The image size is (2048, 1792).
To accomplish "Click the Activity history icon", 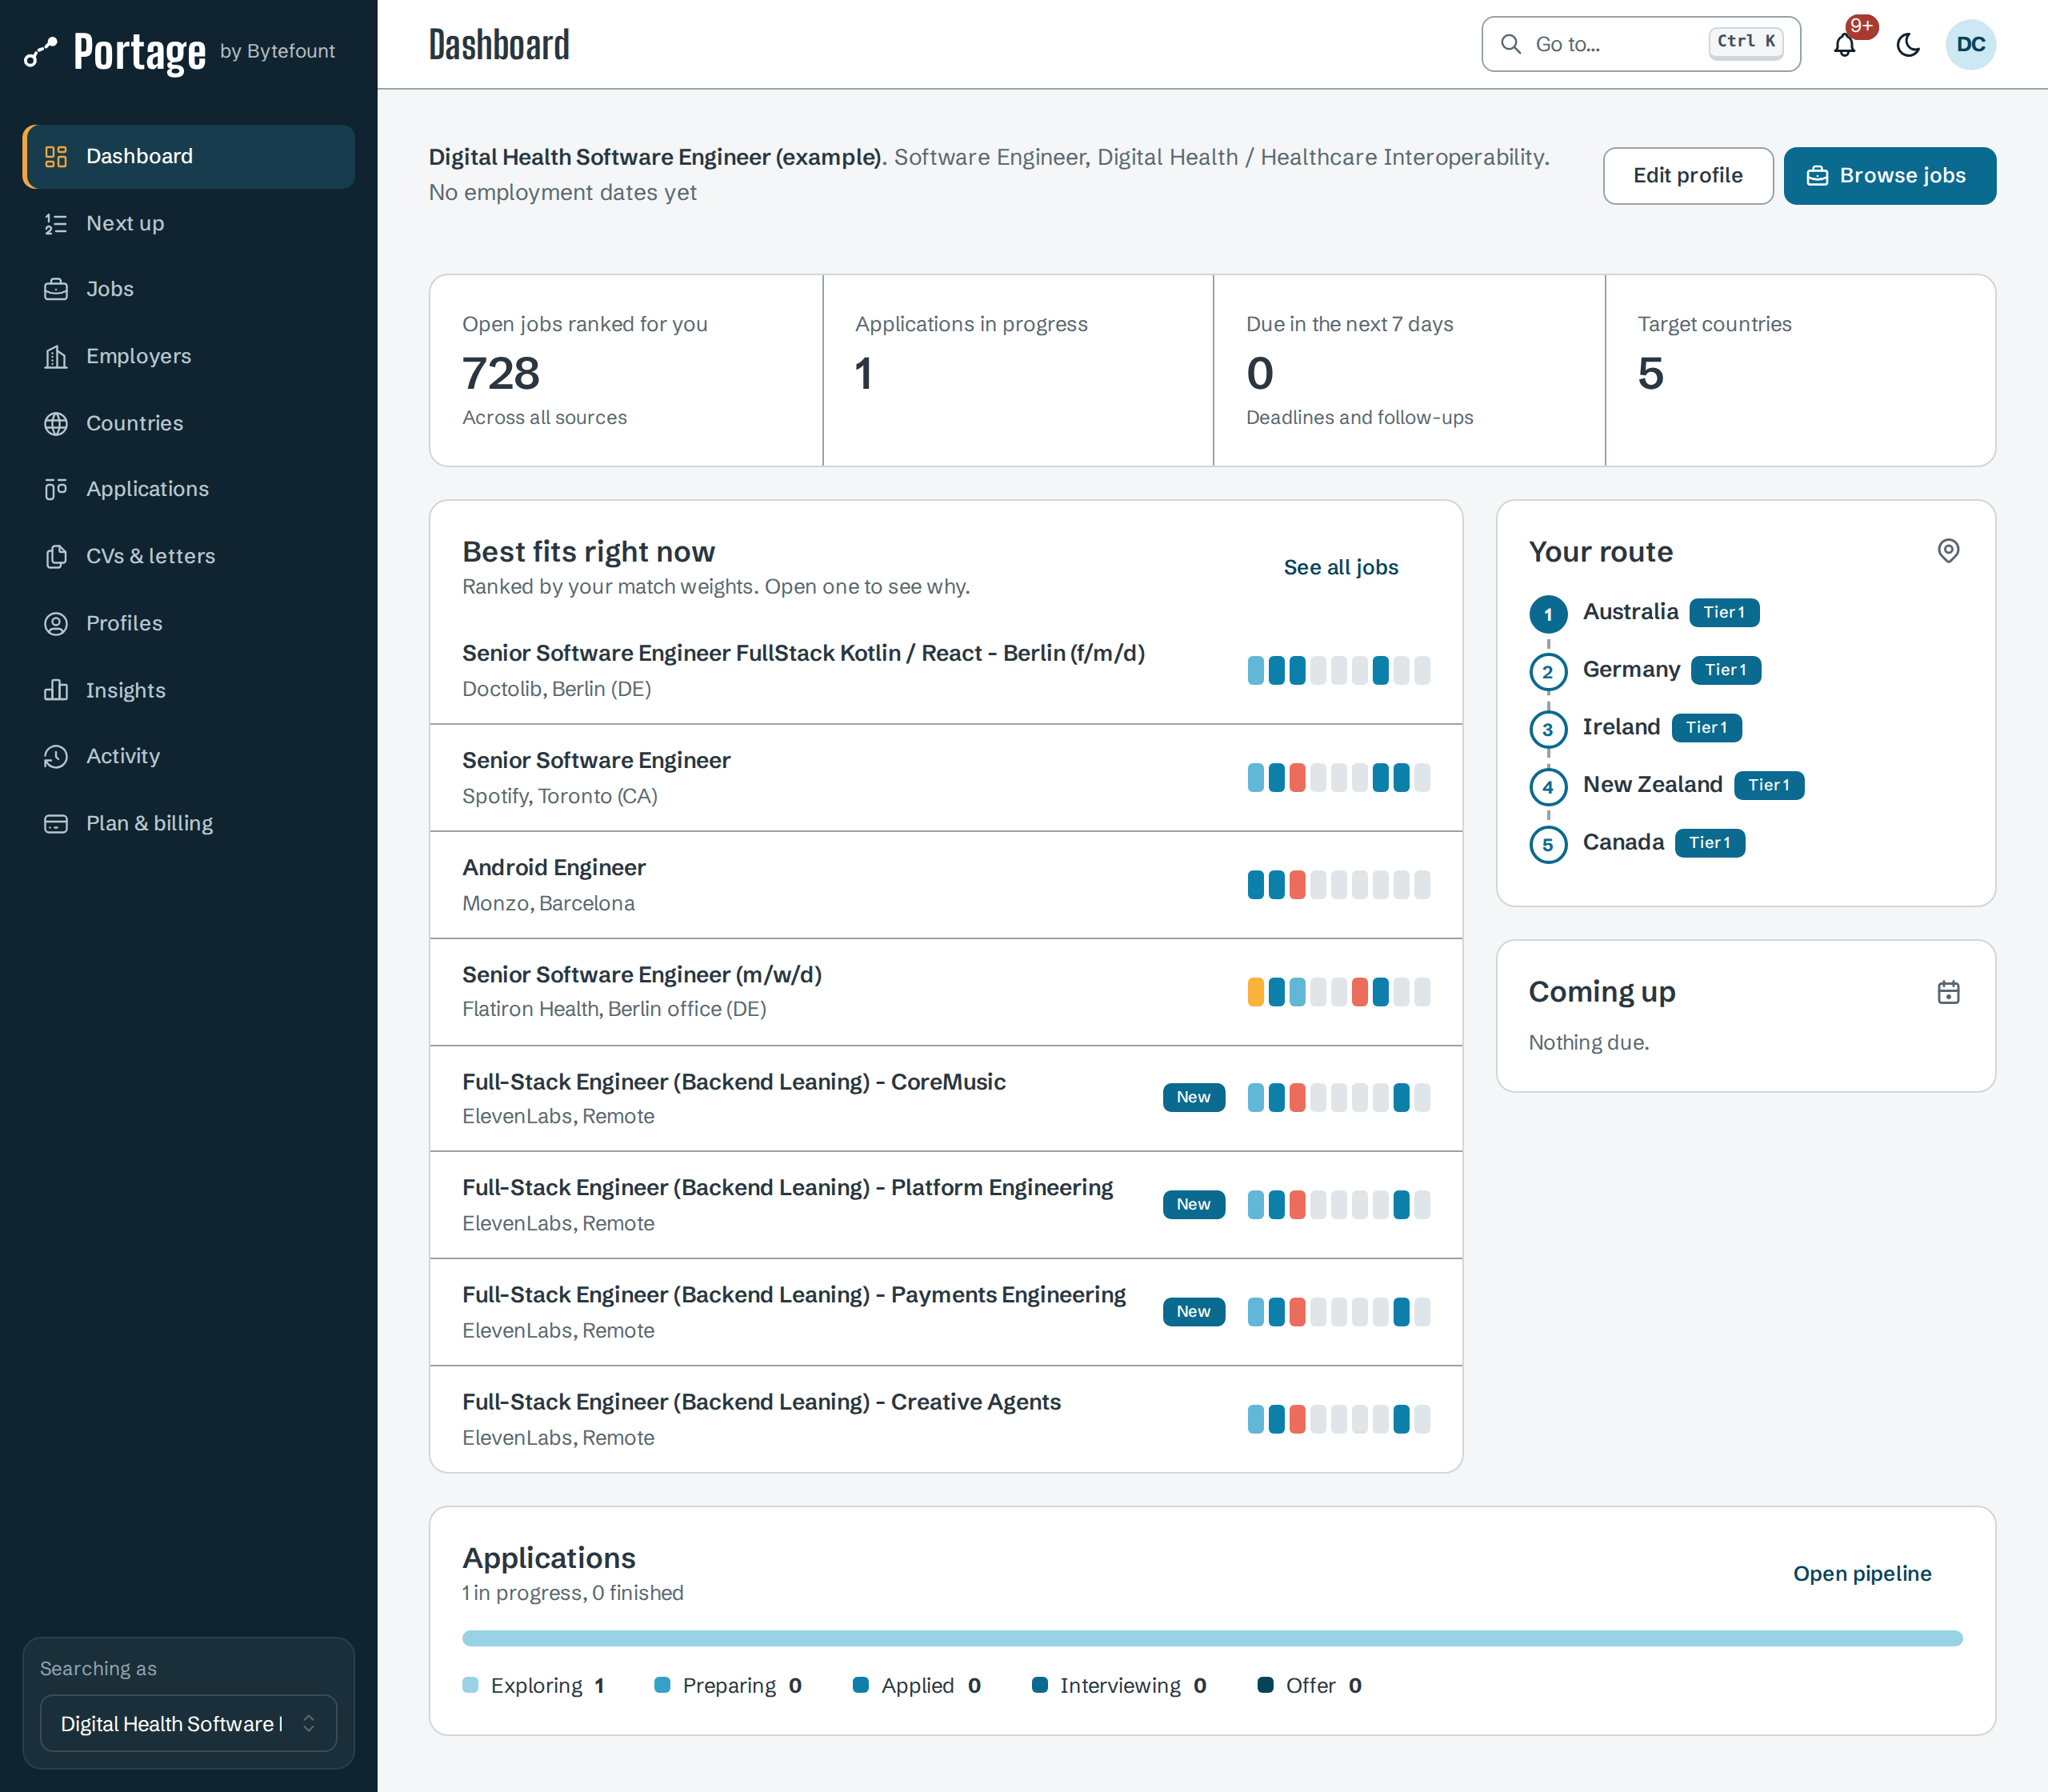I will (x=56, y=756).
